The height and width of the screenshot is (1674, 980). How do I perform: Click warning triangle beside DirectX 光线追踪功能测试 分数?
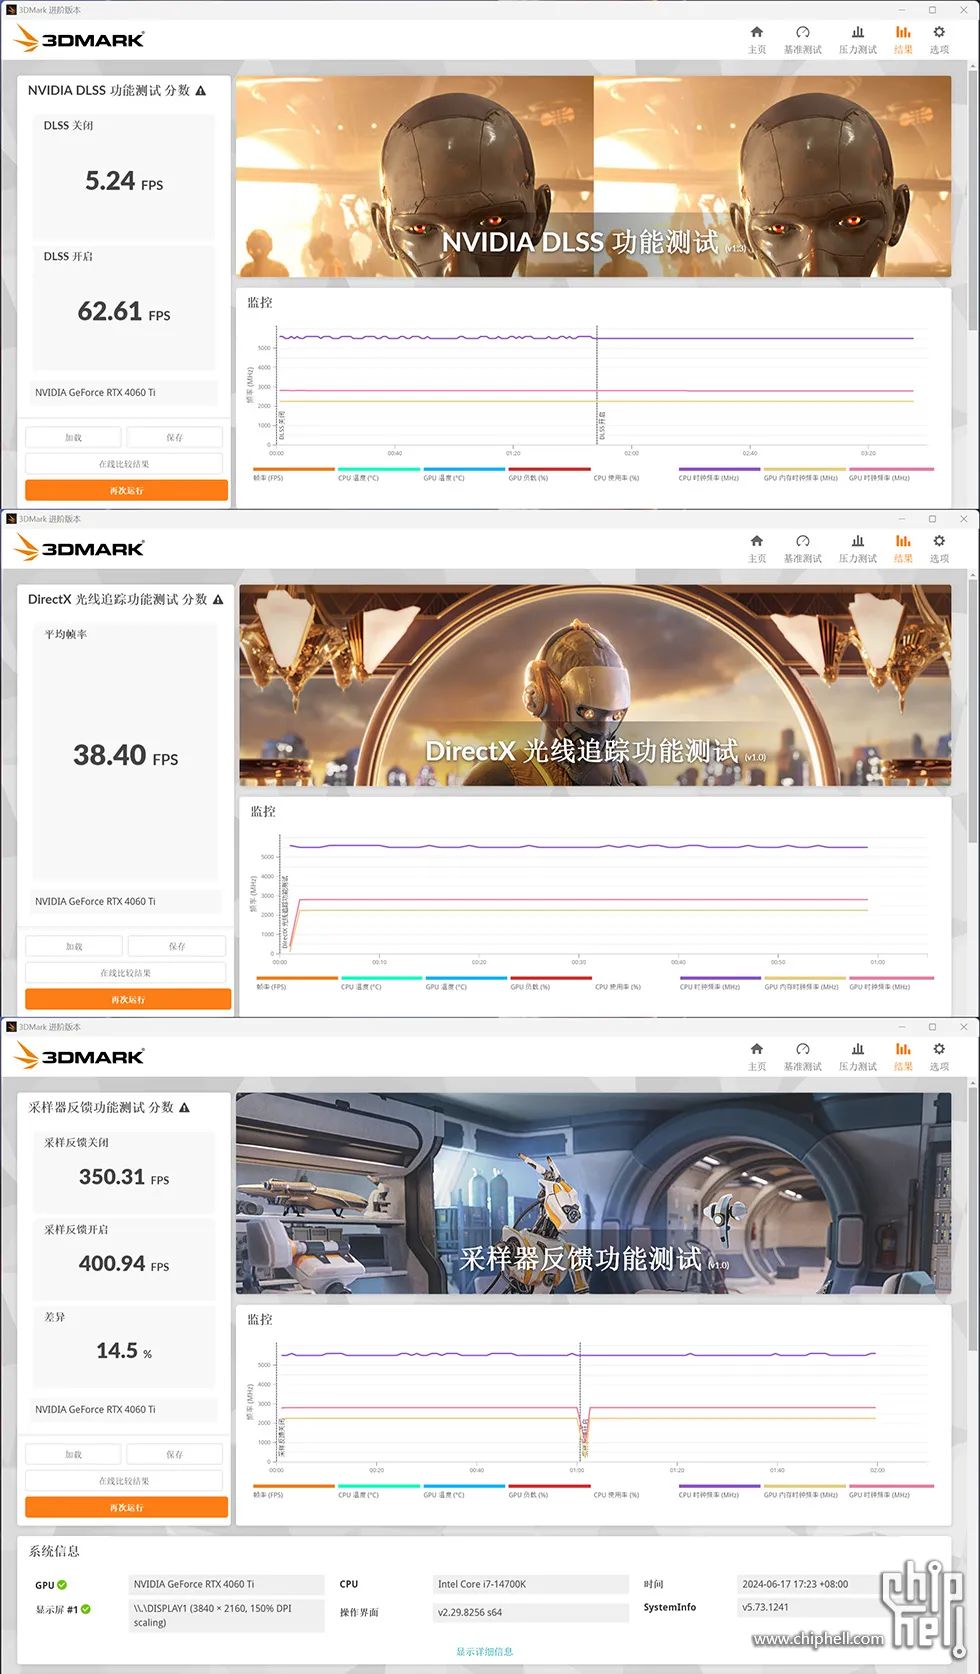tap(218, 599)
